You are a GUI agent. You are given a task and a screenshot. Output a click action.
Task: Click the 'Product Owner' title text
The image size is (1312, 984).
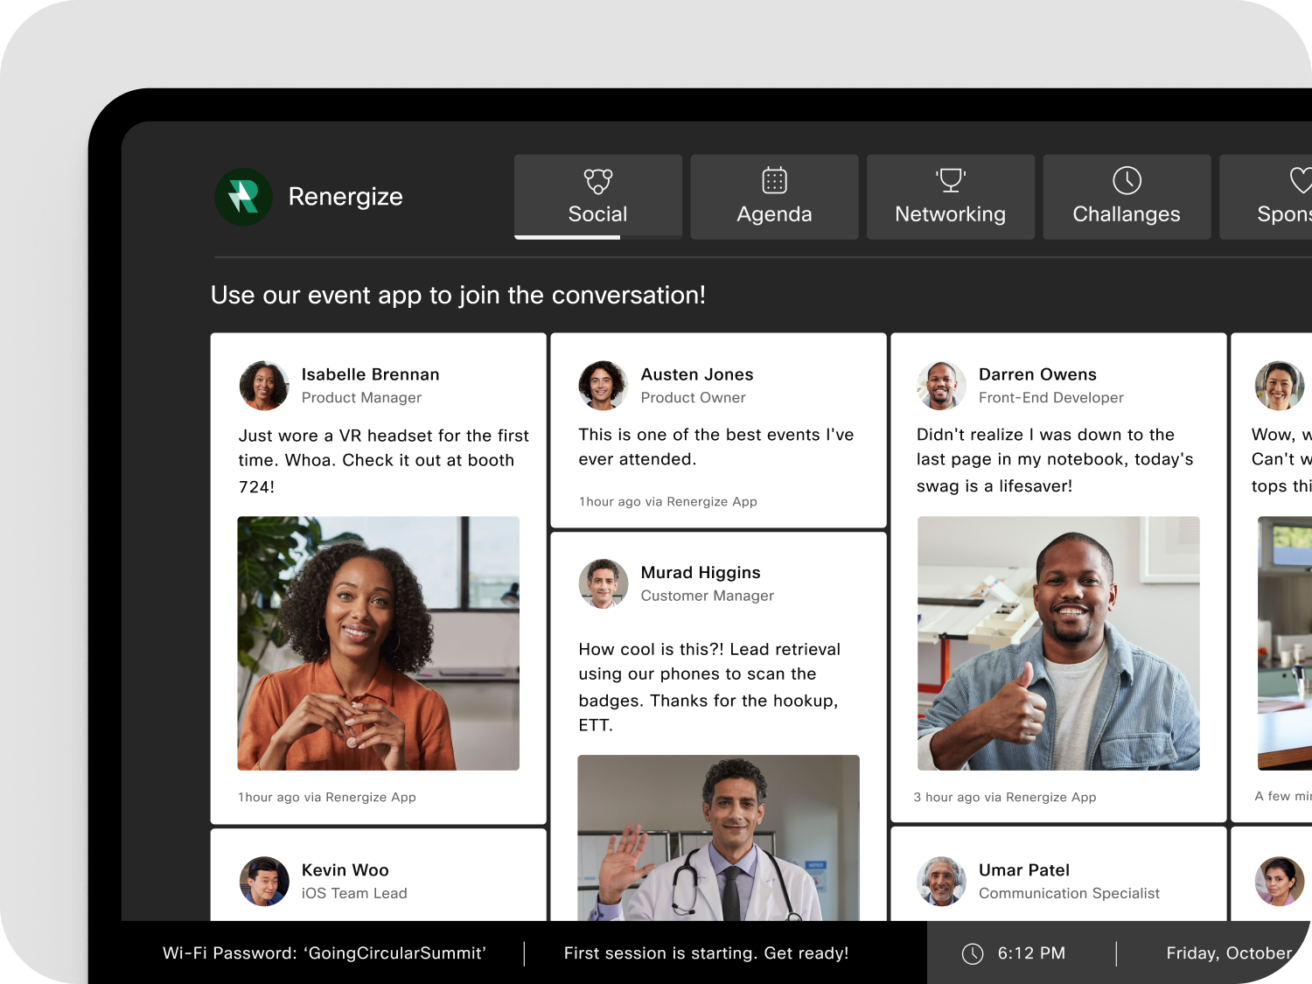pos(693,398)
